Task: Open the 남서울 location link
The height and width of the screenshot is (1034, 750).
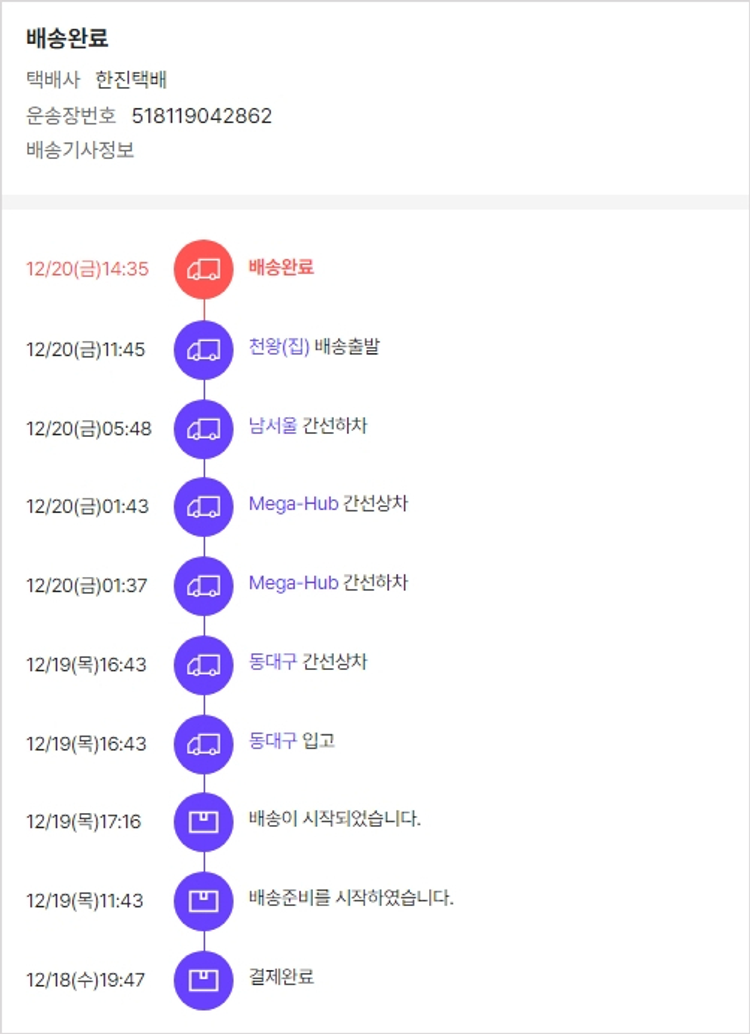Action: [x=273, y=426]
